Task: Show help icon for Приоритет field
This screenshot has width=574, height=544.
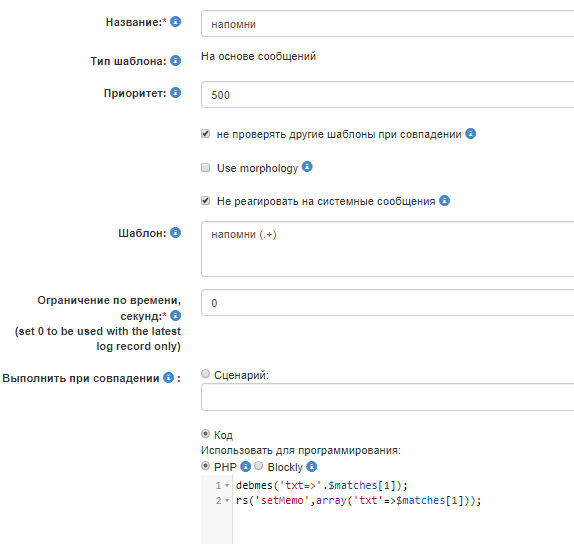Action: tap(175, 93)
